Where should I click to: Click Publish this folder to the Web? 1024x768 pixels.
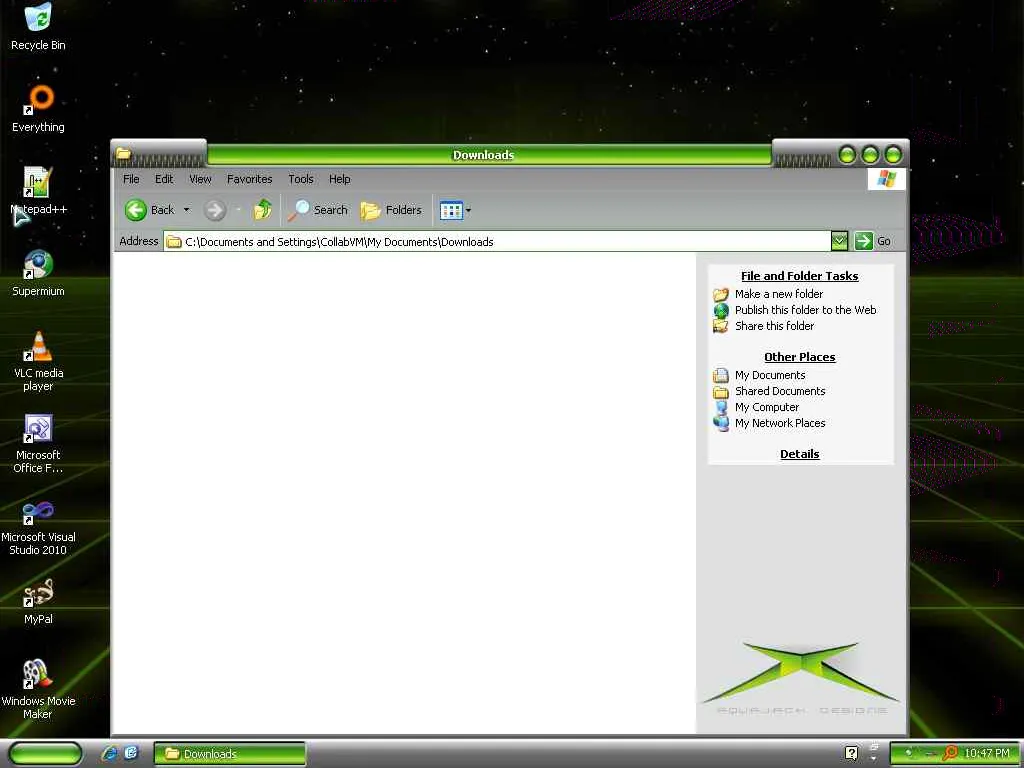coord(806,310)
